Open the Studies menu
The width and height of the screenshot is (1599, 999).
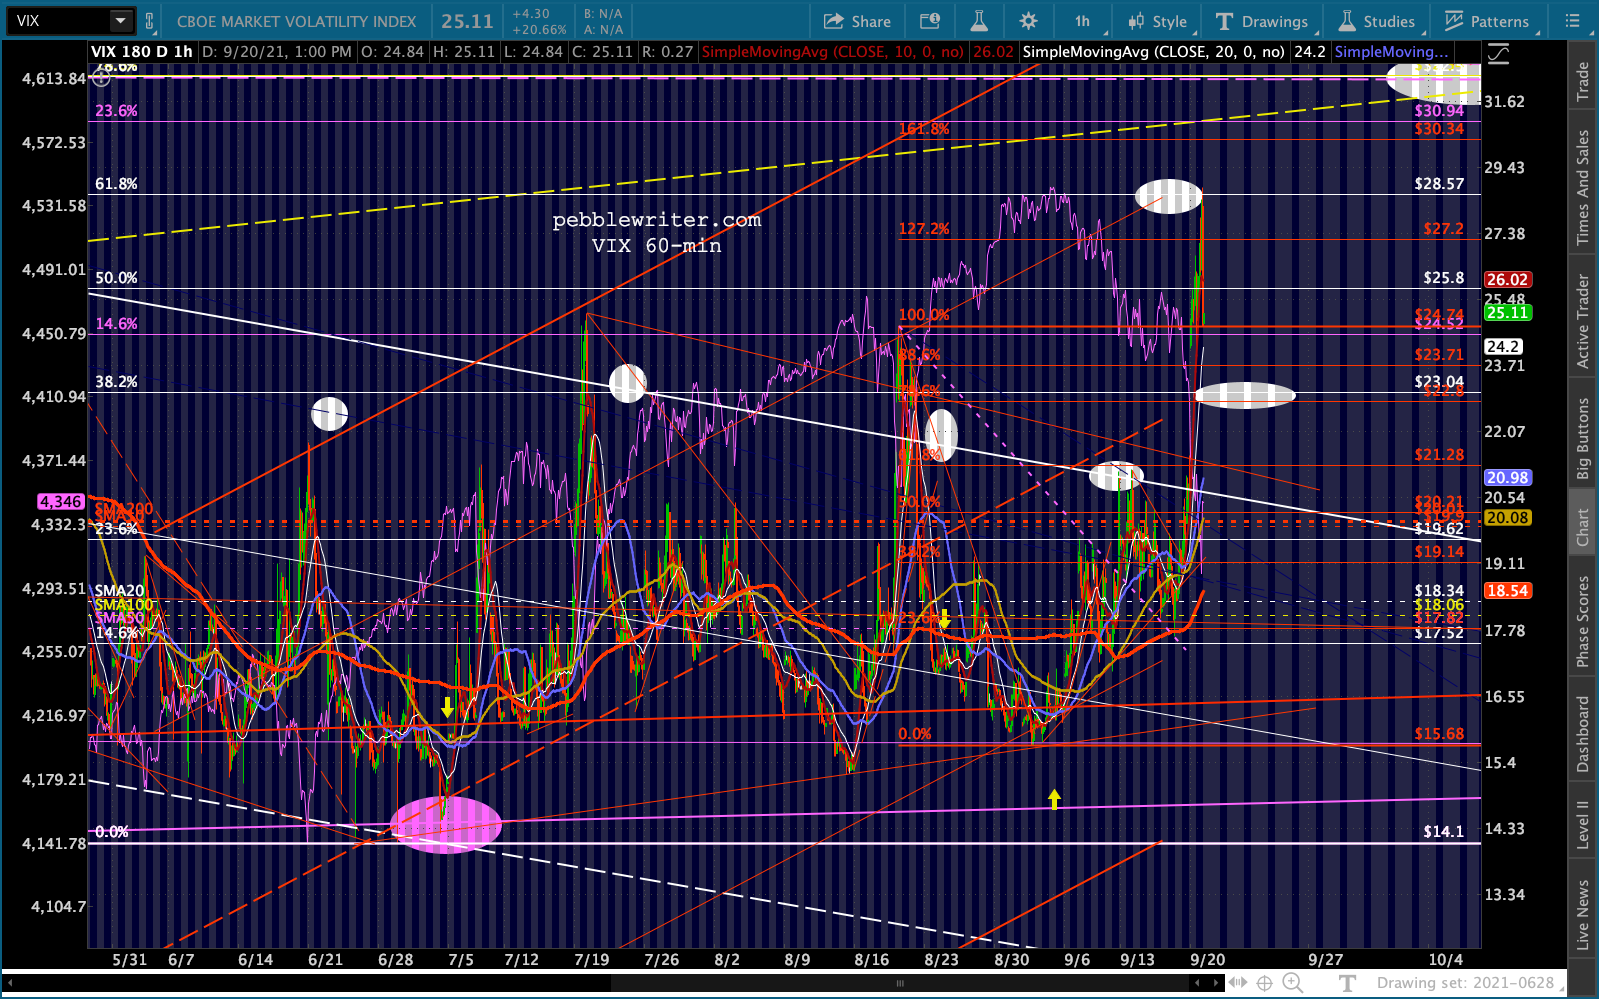[x=1378, y=21]
